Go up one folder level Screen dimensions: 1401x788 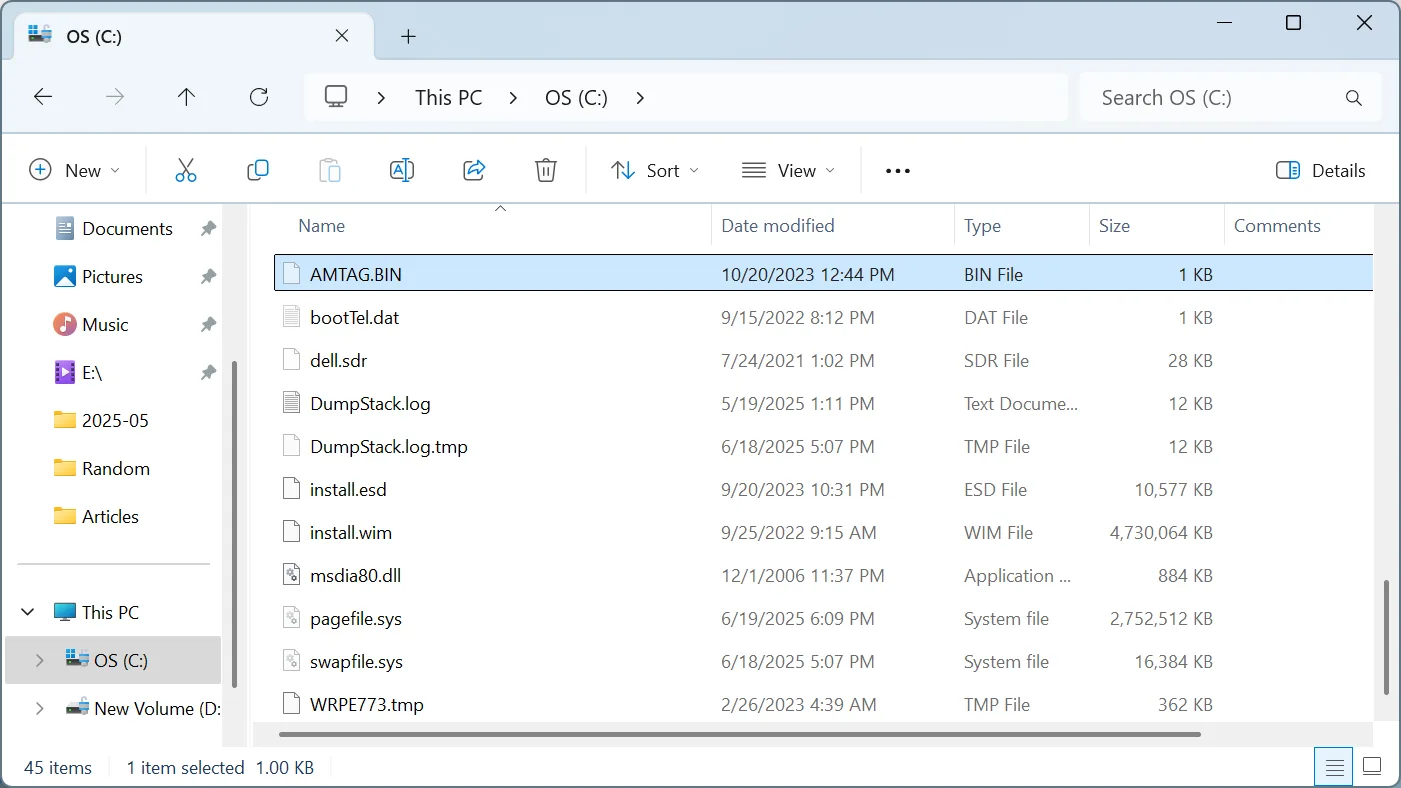(x=187, y=97)
